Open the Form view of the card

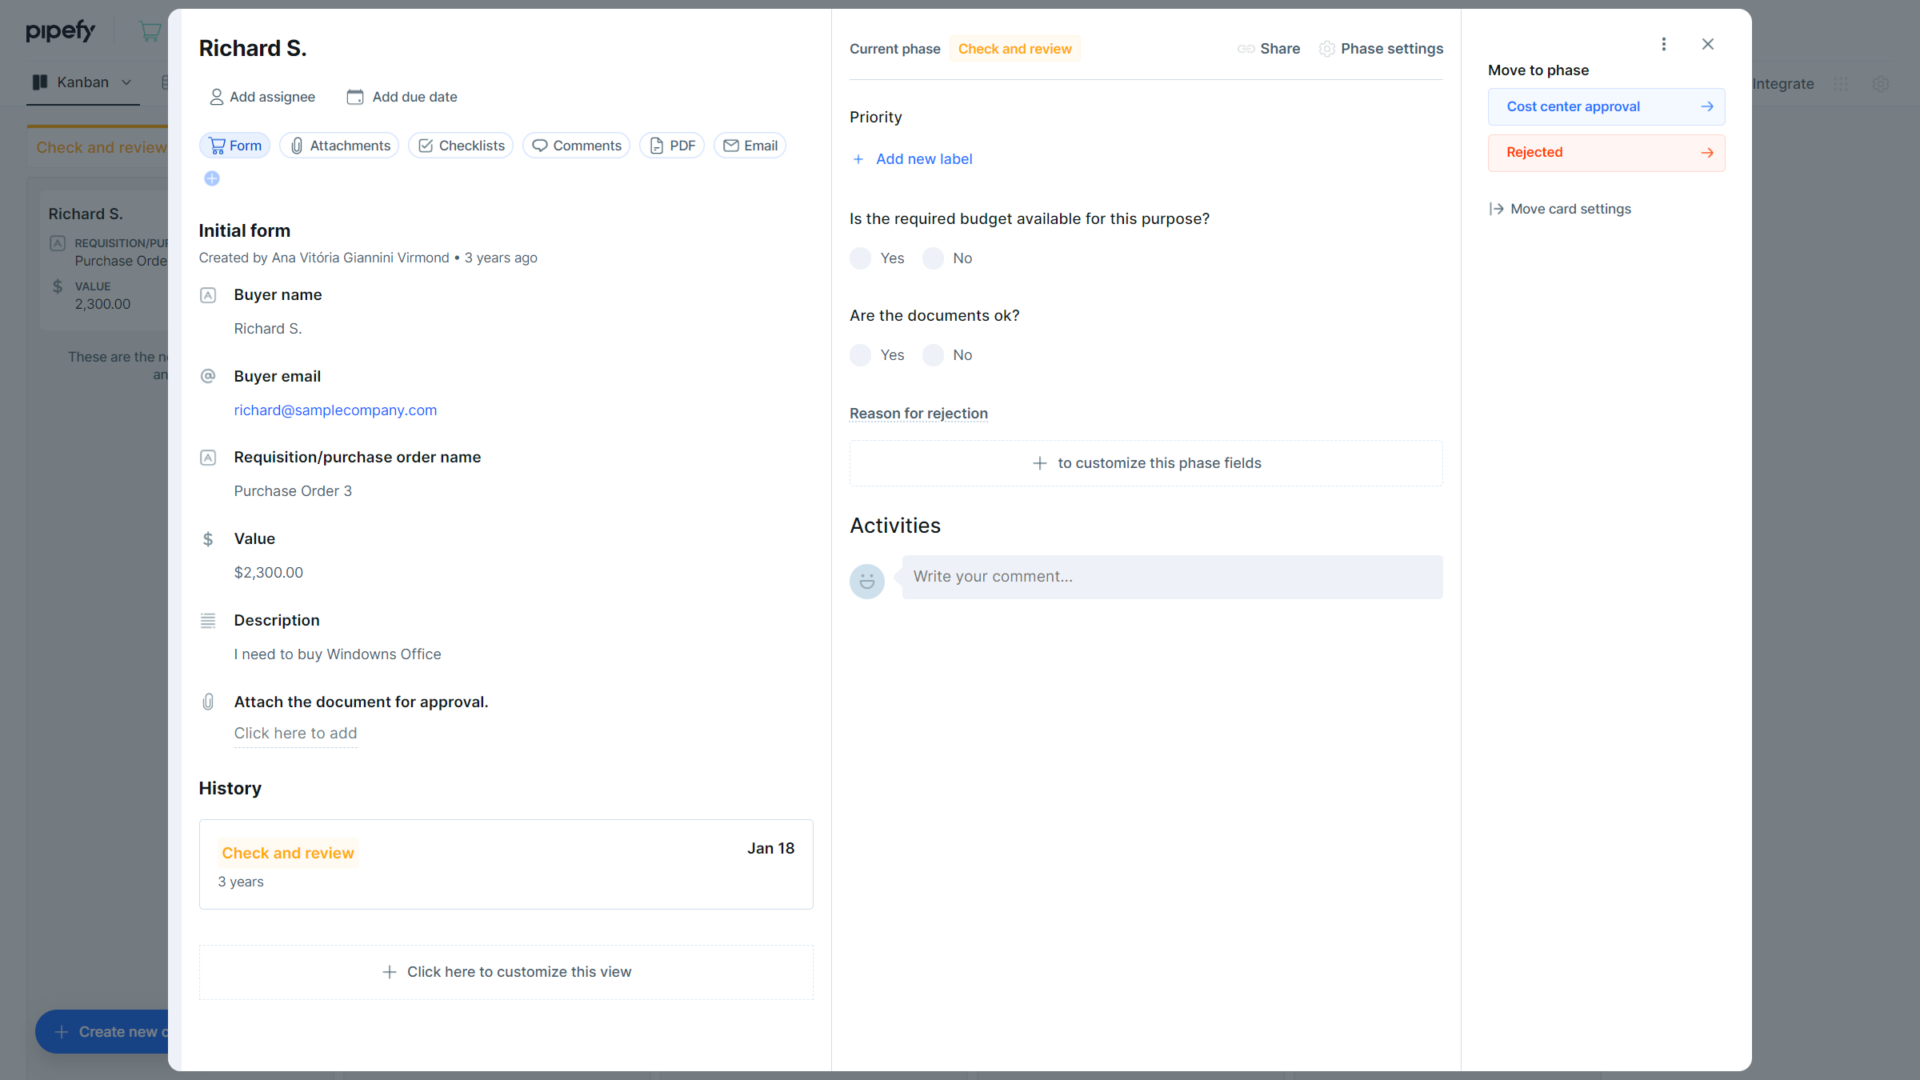coord(234,145)
